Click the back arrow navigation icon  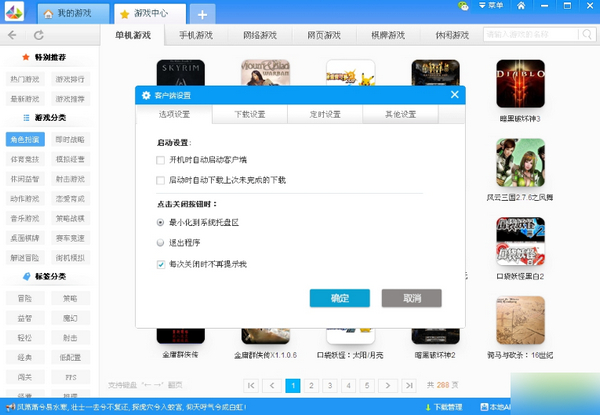(x=12, y=35)
